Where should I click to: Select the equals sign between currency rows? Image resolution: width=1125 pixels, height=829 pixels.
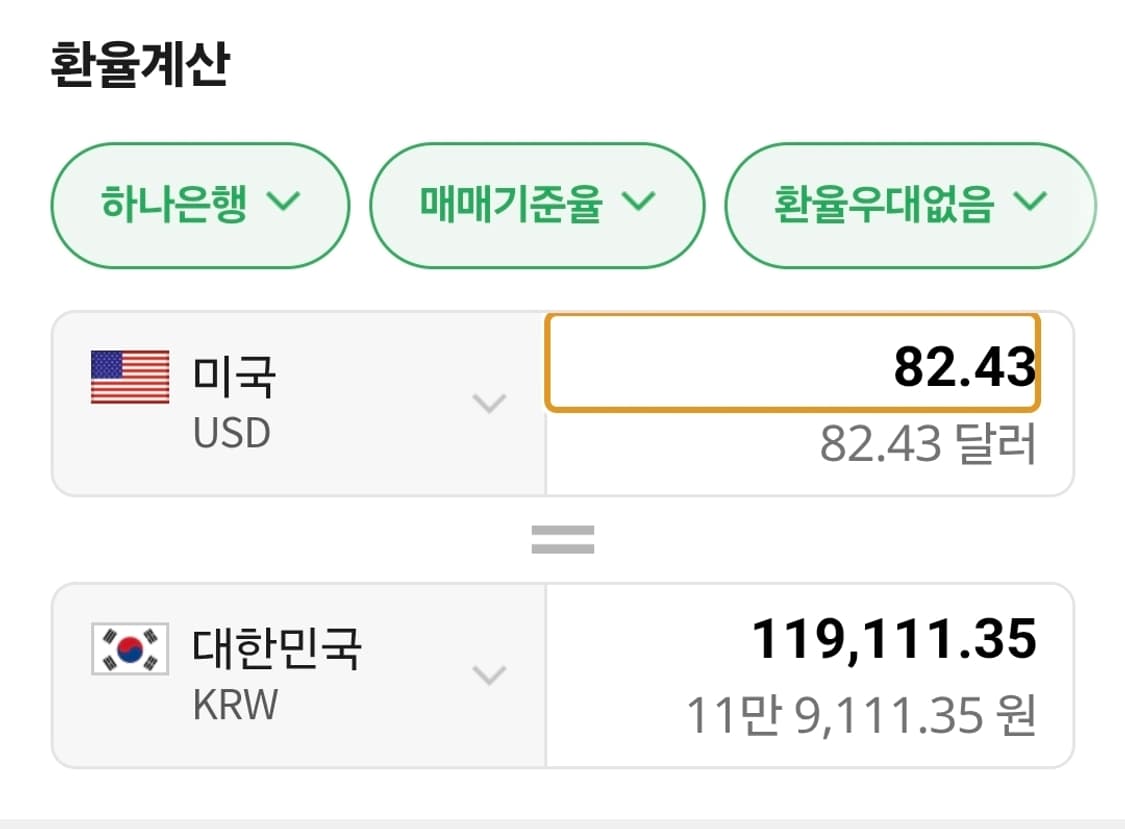(x=563, y=537)
